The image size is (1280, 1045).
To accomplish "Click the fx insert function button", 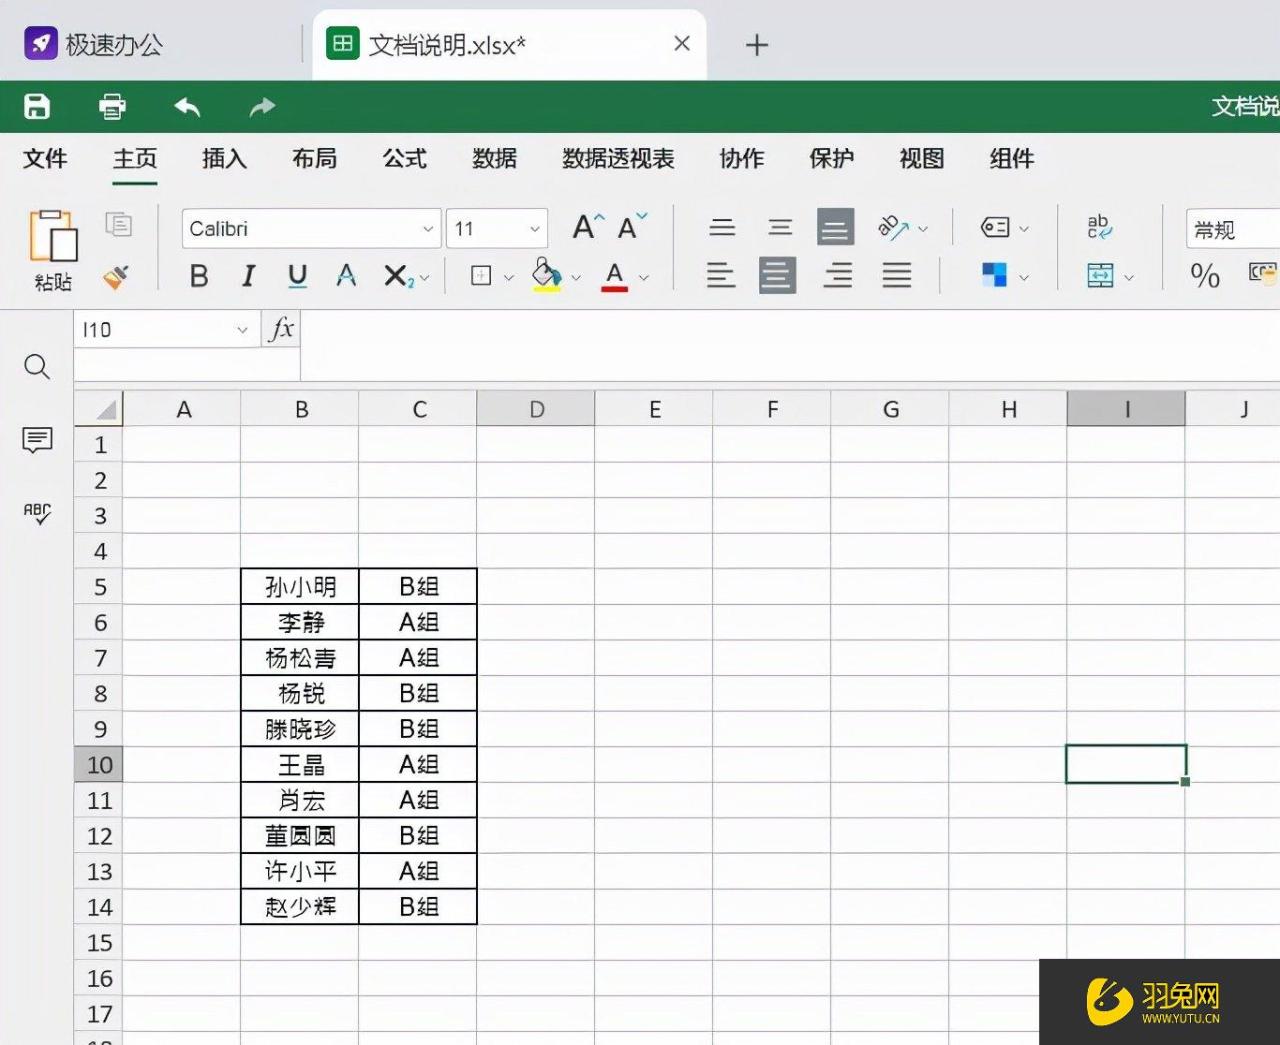I will point(281,329).
